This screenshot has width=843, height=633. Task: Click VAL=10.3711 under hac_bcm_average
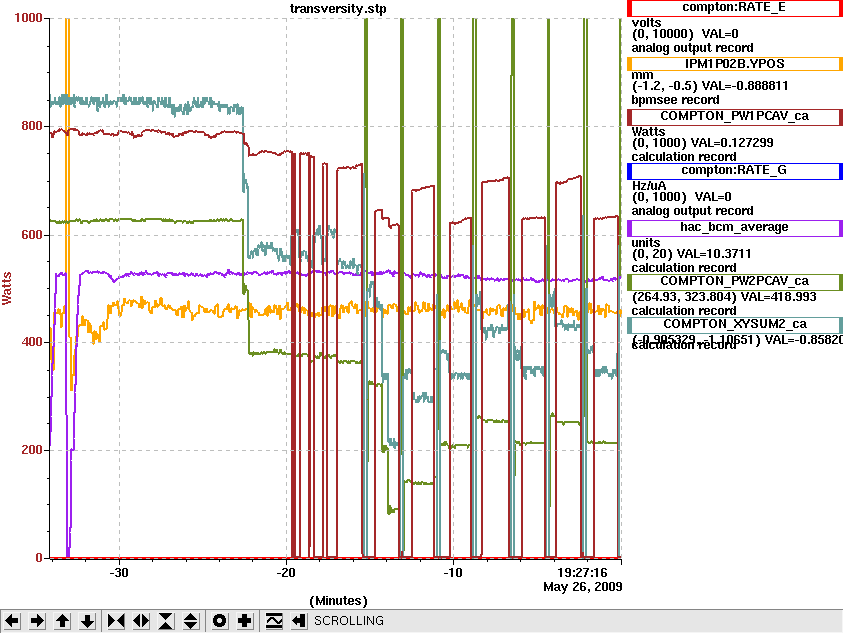pyautogui.click(x=714, y=254)
